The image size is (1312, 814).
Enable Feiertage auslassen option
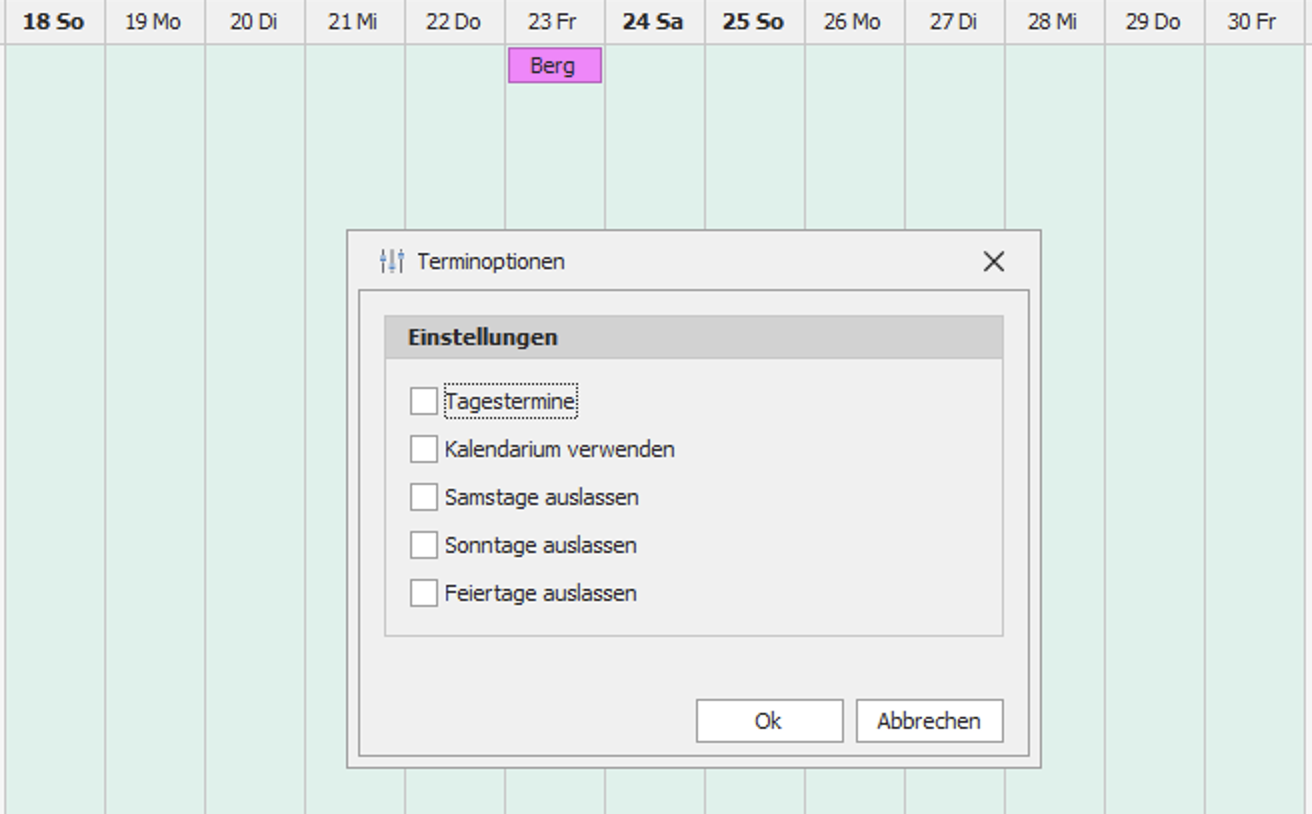point(422,592)
